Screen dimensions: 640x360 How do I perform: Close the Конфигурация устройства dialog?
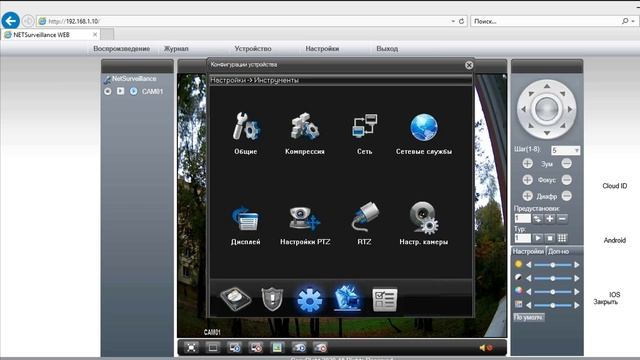pyautogui.click(x=469, y=65)
